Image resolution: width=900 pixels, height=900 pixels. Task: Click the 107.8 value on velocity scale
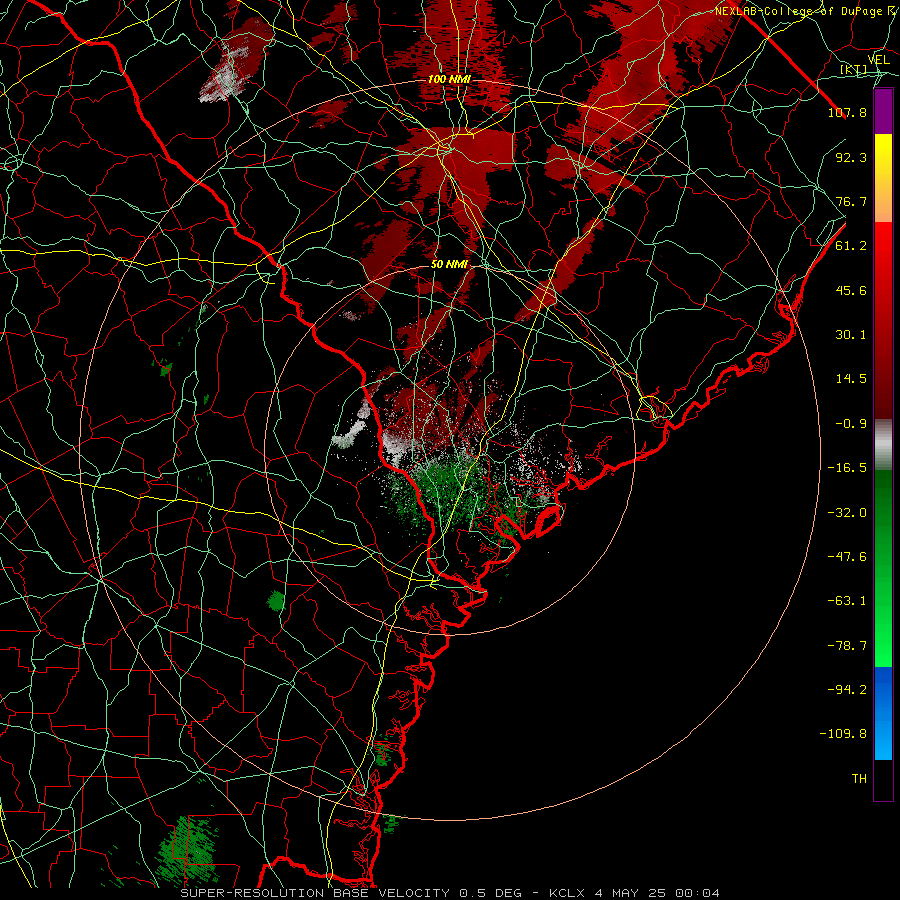(x=847, y=112)
